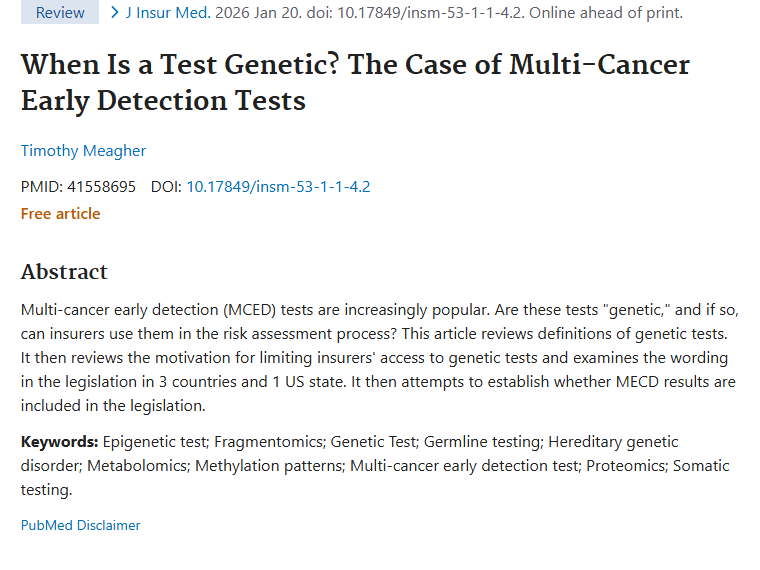Follow the DOI link 10.17849/insm-53-1-1-4.2 below the author
Viewport: 760px width, 570px height.
[x=278, y=186]
